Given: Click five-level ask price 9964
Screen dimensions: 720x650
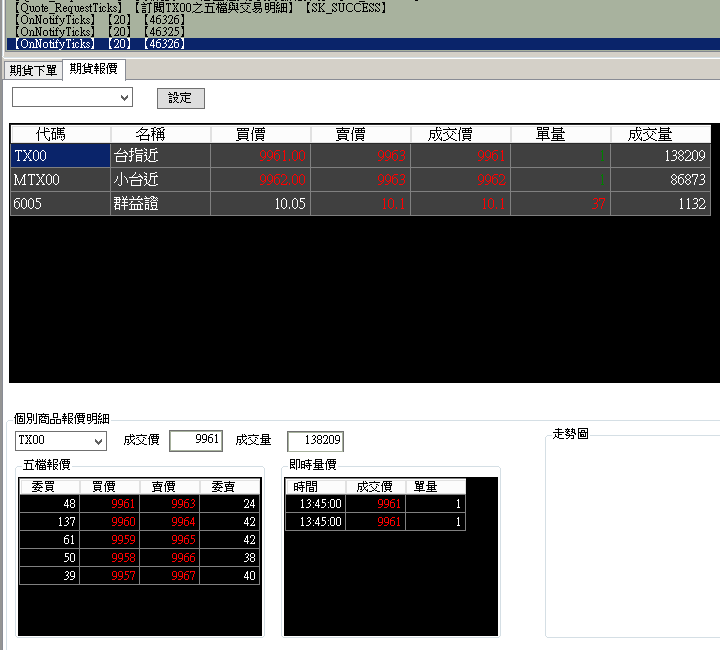Looking at the screenshot, I should (x=170, y=521).
